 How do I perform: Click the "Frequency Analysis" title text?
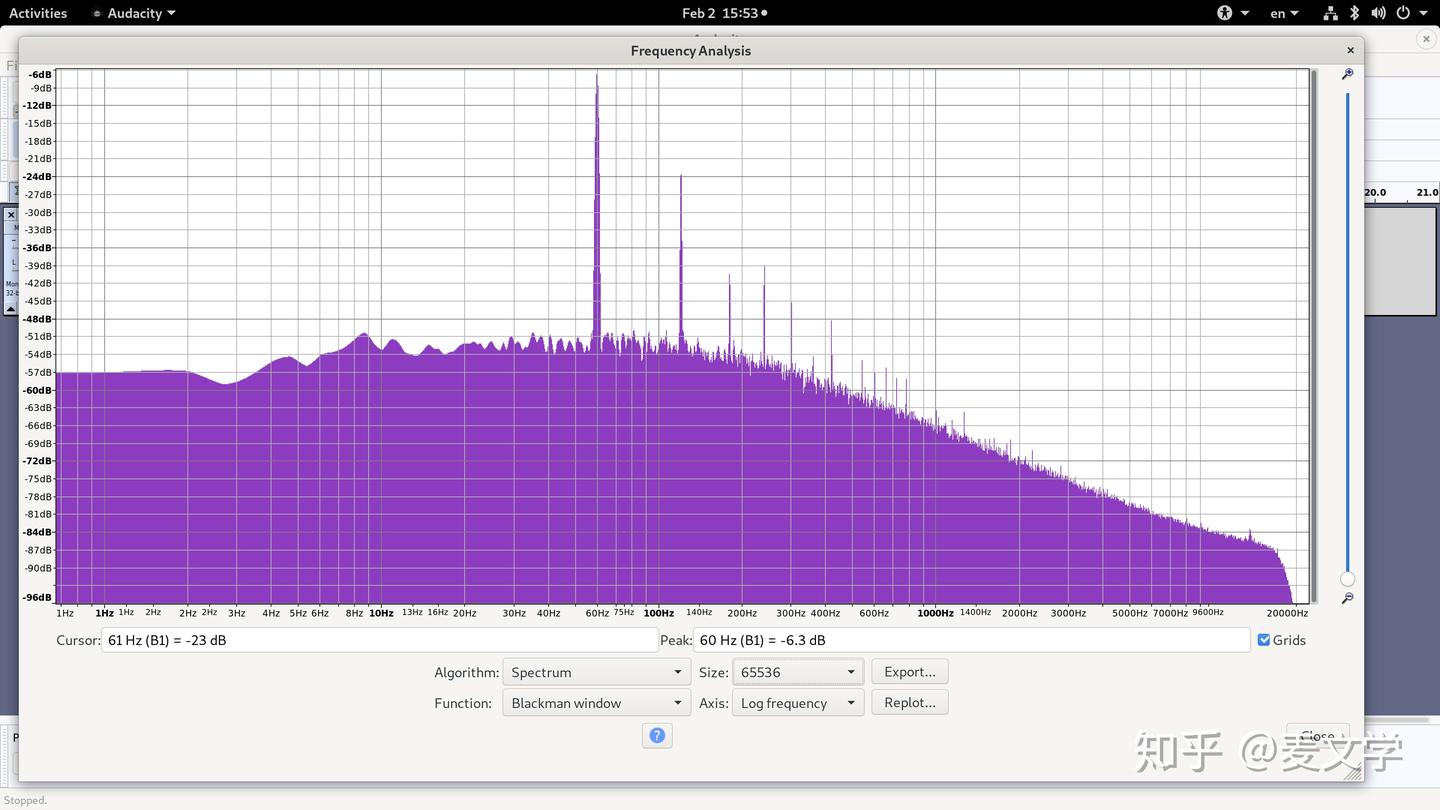[691, 50]
